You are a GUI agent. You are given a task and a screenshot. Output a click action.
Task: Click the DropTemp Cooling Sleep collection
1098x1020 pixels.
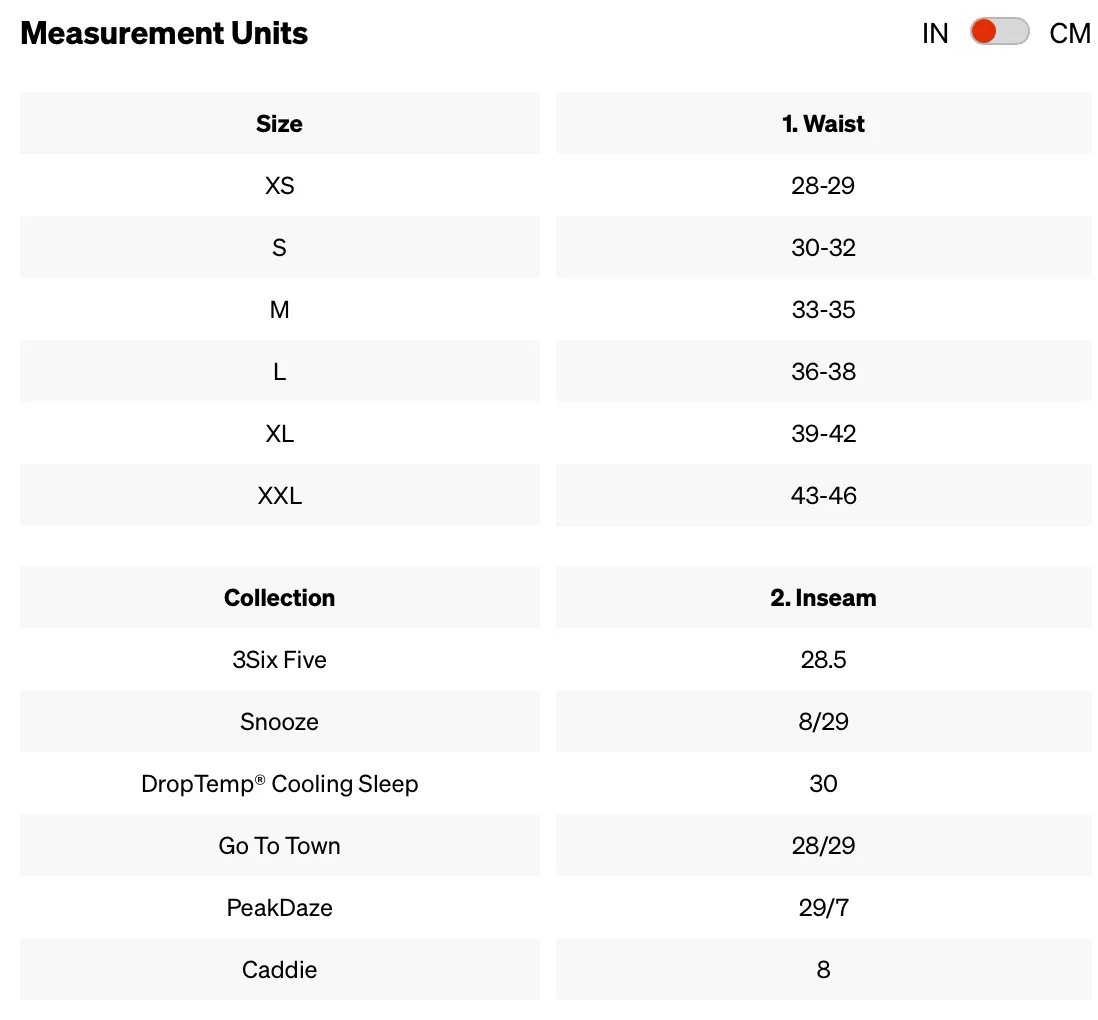279,784
